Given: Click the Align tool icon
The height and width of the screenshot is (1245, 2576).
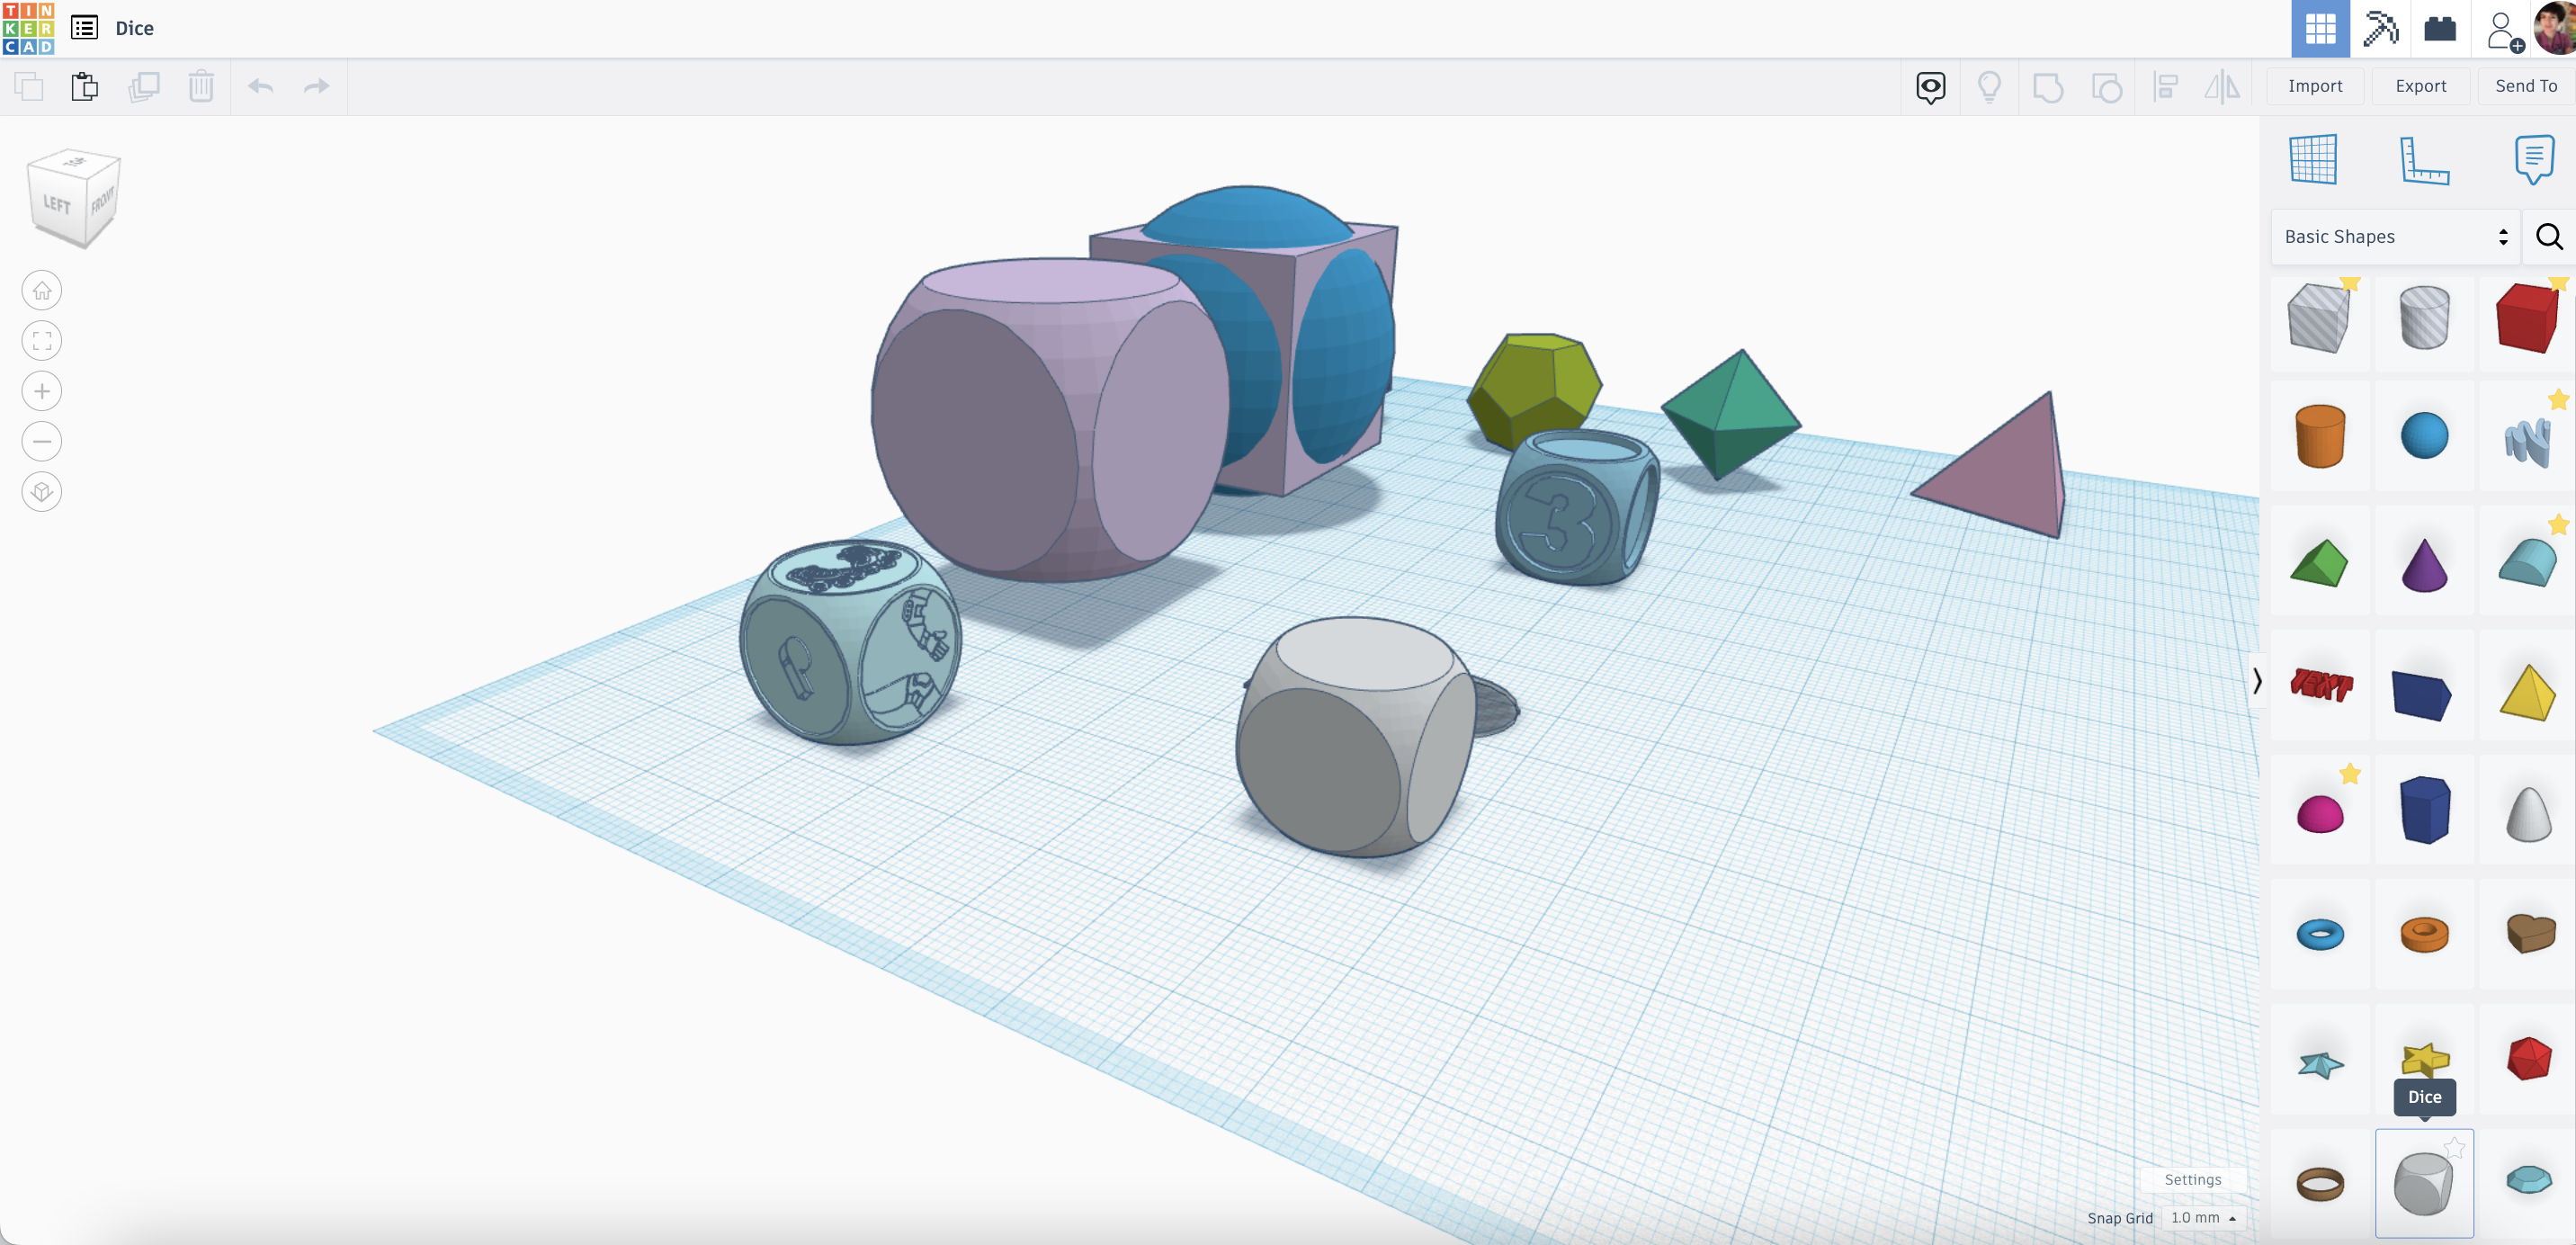Looking at the screenshot, I should (x=2166, y=87).
